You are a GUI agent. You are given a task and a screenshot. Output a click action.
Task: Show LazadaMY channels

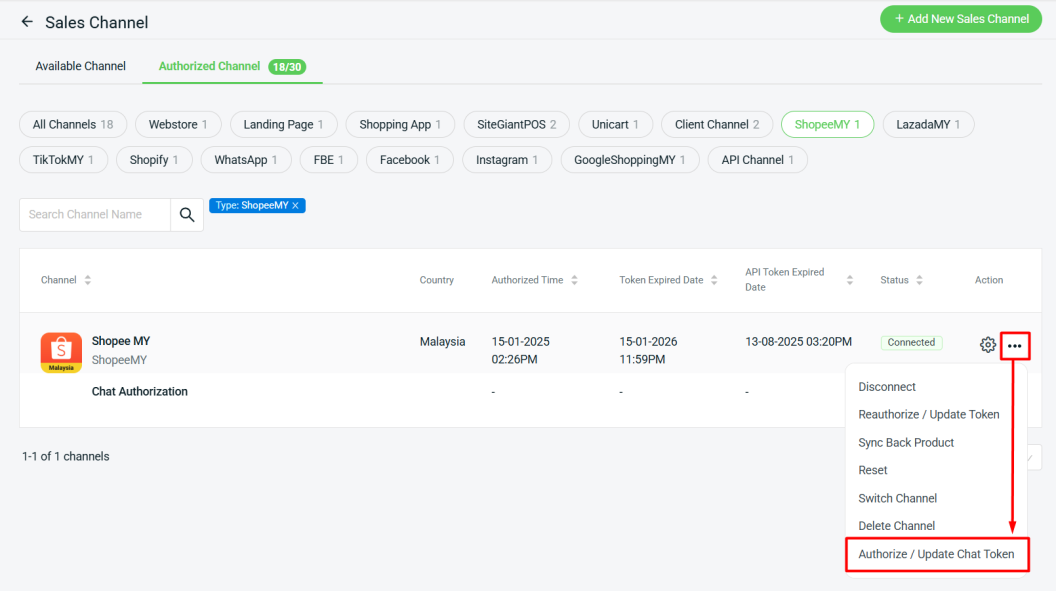928,125
